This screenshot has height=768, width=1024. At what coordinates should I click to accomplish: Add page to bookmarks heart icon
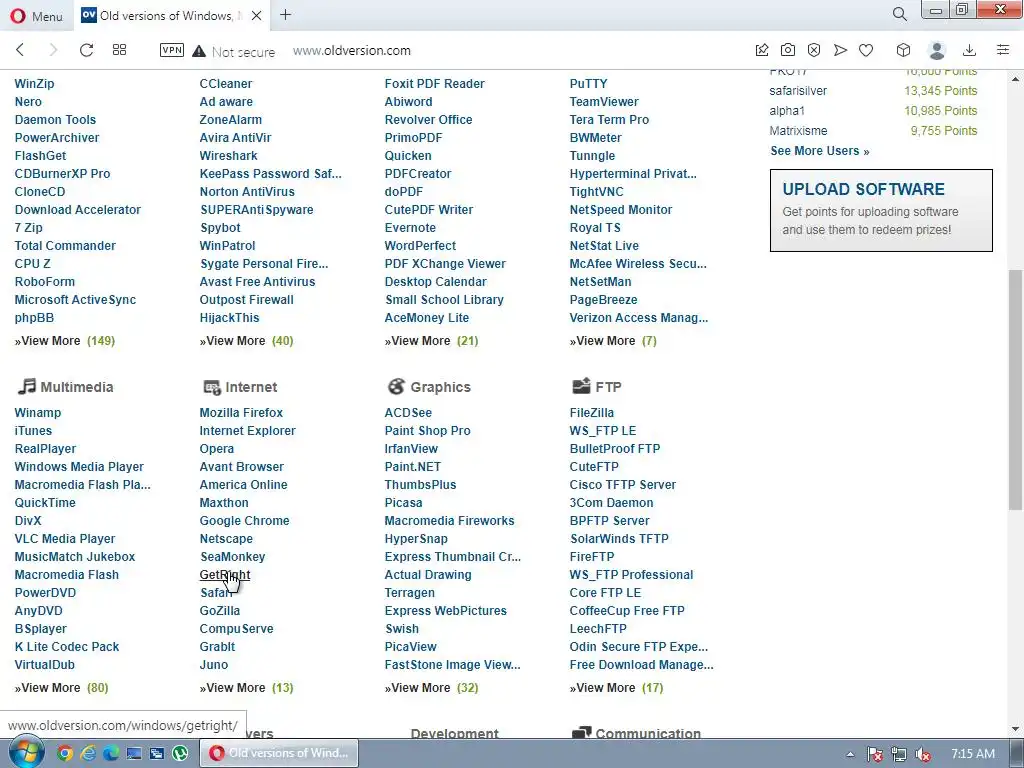click(866, 50)
